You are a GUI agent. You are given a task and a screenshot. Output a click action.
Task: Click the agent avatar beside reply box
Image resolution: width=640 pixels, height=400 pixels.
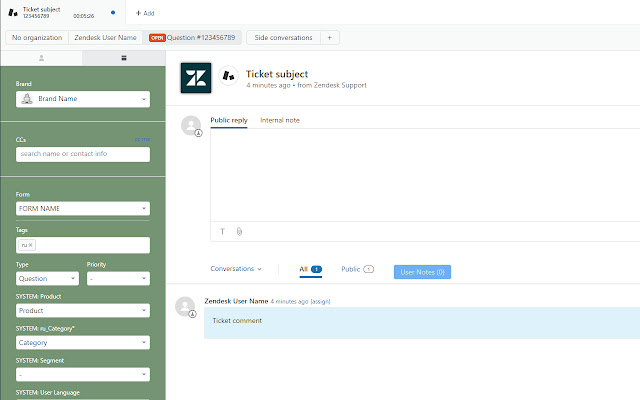click(191, 126)
